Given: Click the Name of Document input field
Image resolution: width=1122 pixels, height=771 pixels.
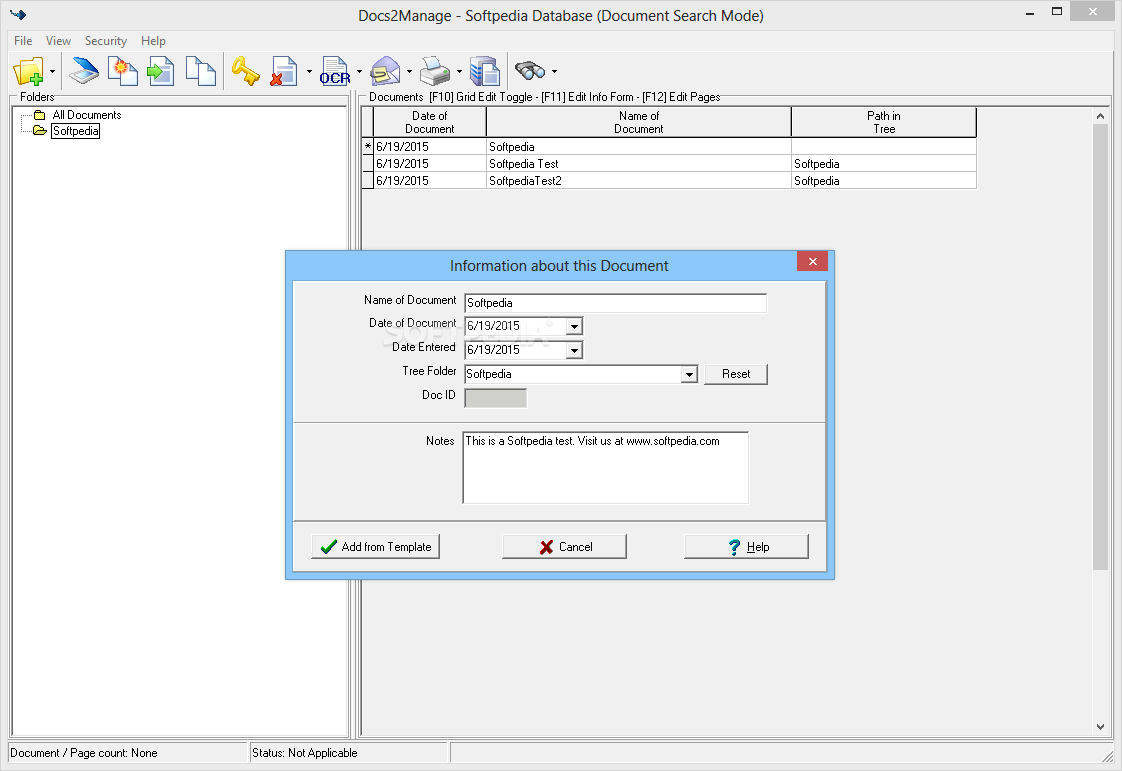Looking at the screenshot, I should pos(615,303).
